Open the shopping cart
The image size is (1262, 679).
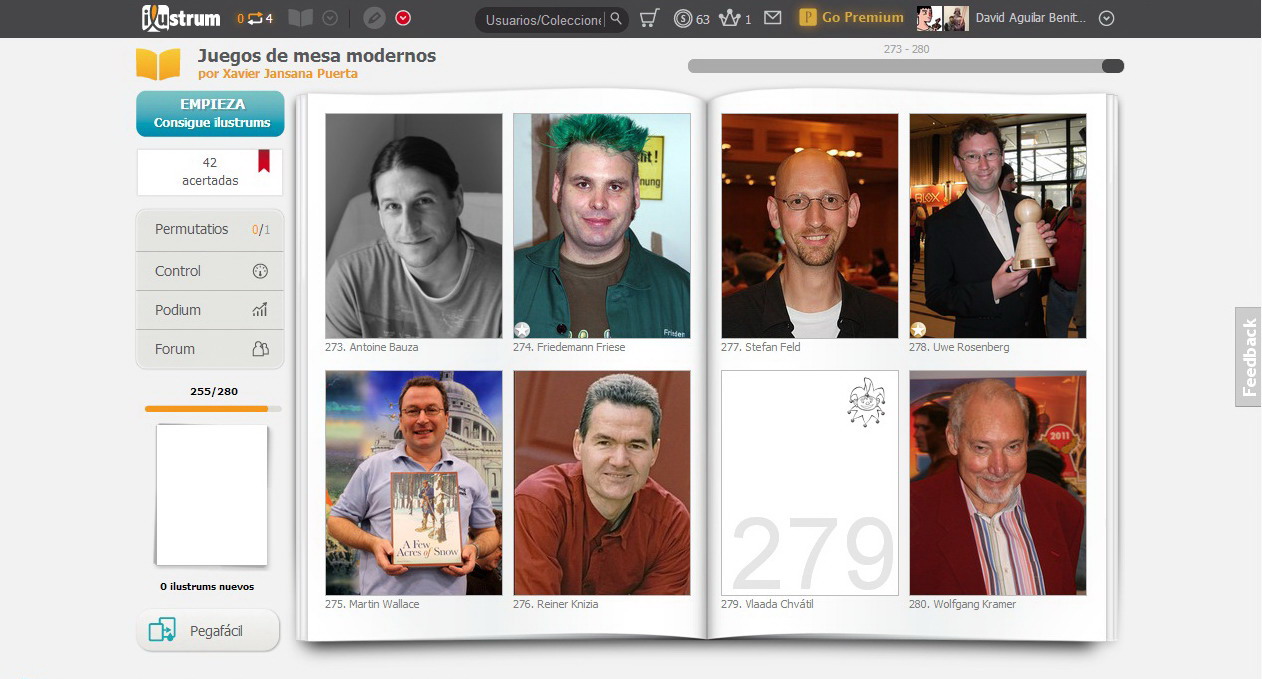(649, 18)
